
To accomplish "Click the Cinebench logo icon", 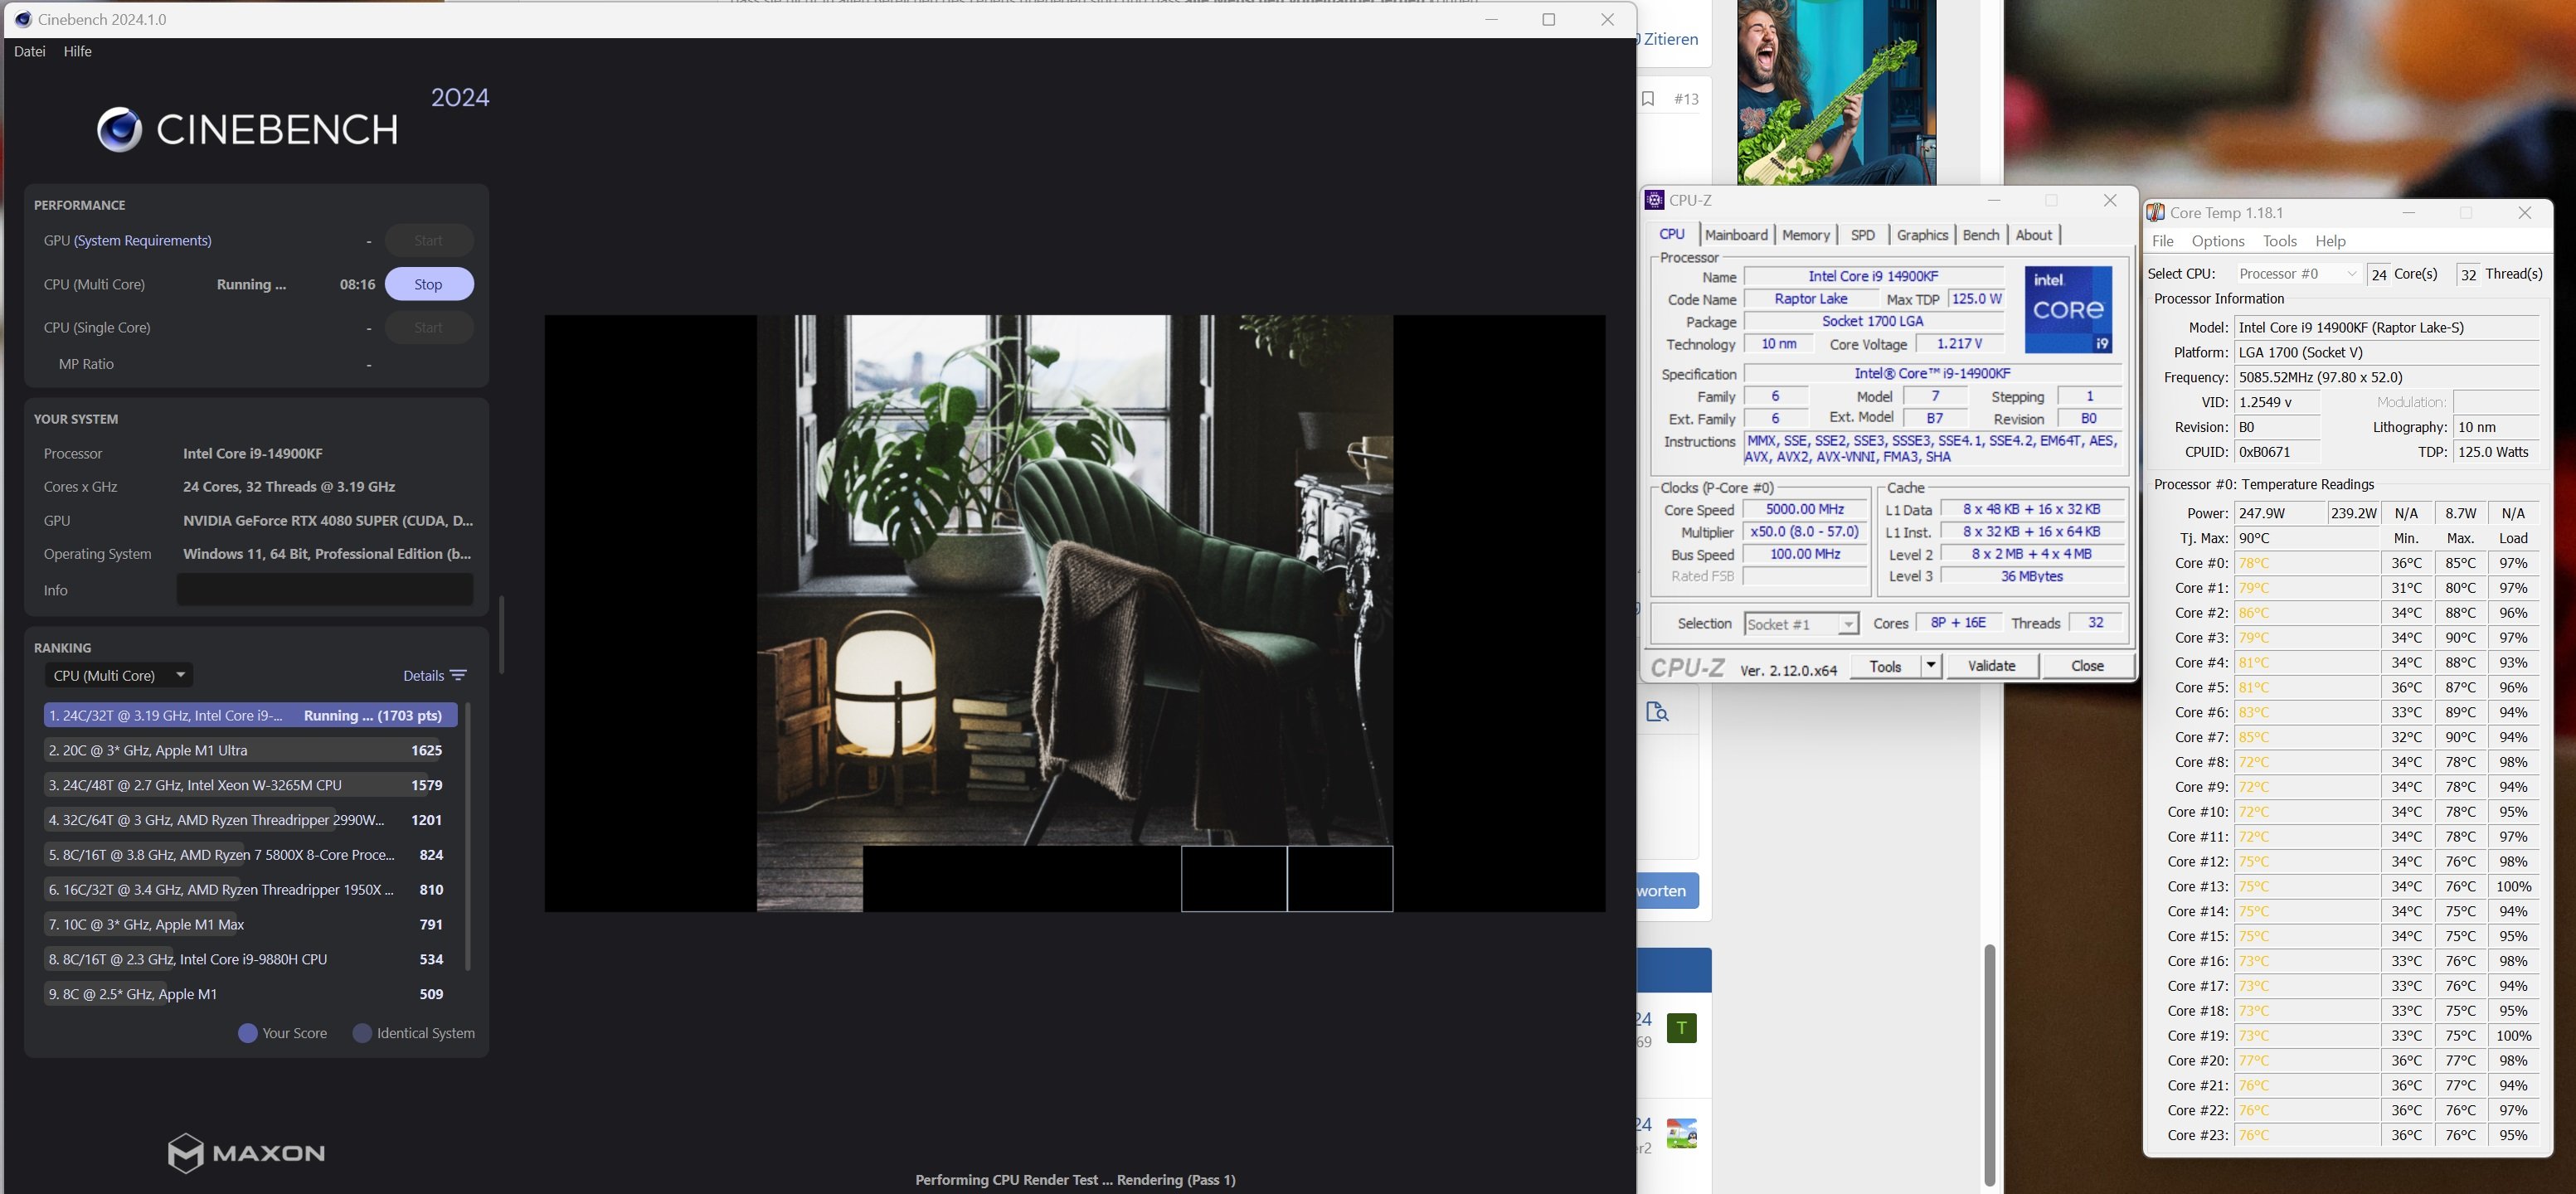I will click(x=119, y=130).
